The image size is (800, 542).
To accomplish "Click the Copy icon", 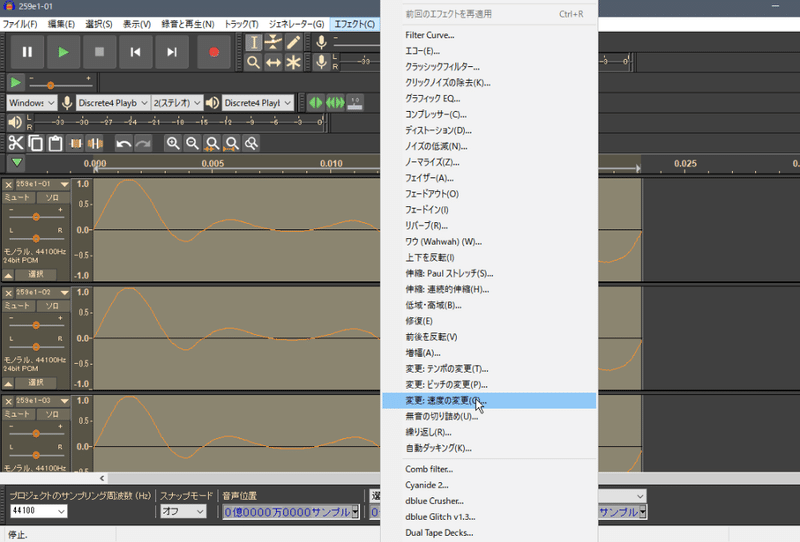I will pos(36,143).
